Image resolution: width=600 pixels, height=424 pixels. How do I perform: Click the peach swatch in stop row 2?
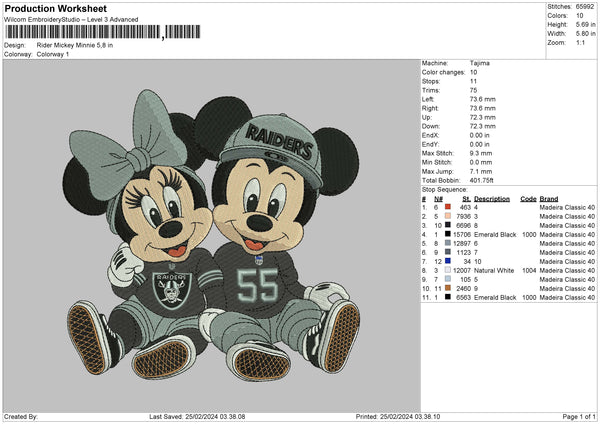point(448,216)
